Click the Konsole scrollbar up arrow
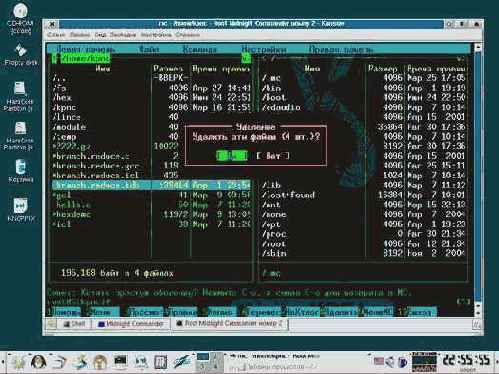 (478, 47)
